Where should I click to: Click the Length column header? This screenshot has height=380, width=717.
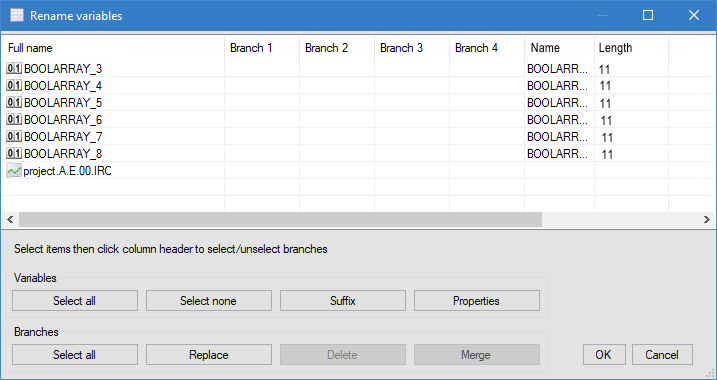tap(631, 48)
